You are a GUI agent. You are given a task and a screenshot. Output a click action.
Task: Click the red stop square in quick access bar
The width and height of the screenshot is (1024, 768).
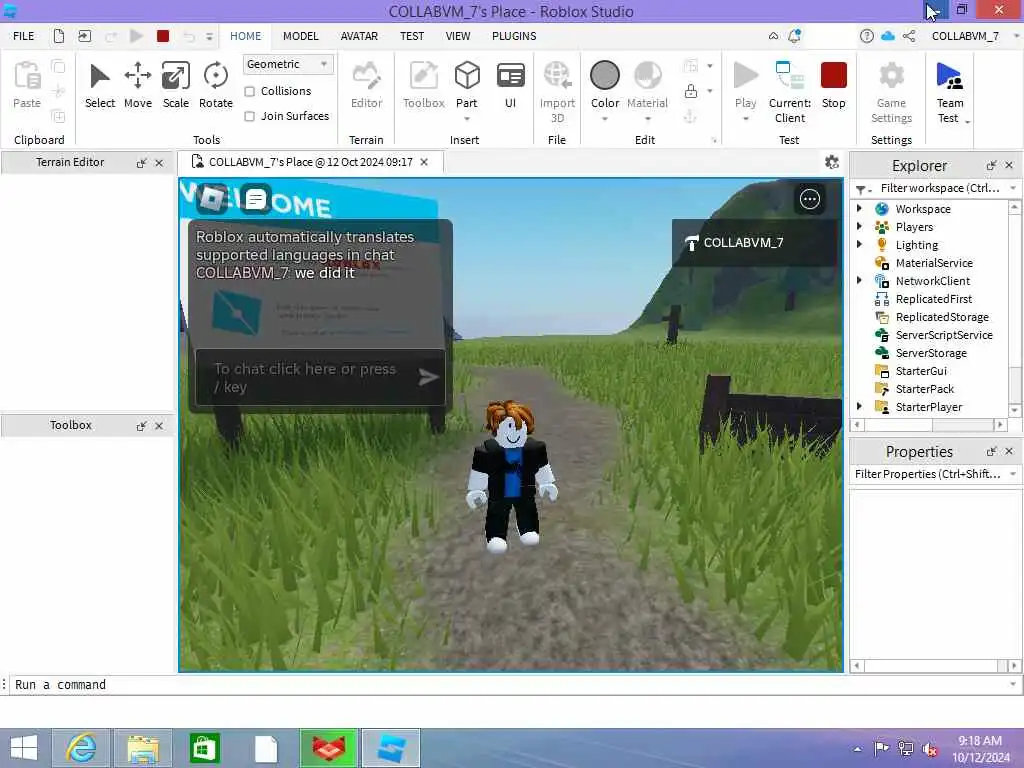pyautogui.click(x=163, y=36)
